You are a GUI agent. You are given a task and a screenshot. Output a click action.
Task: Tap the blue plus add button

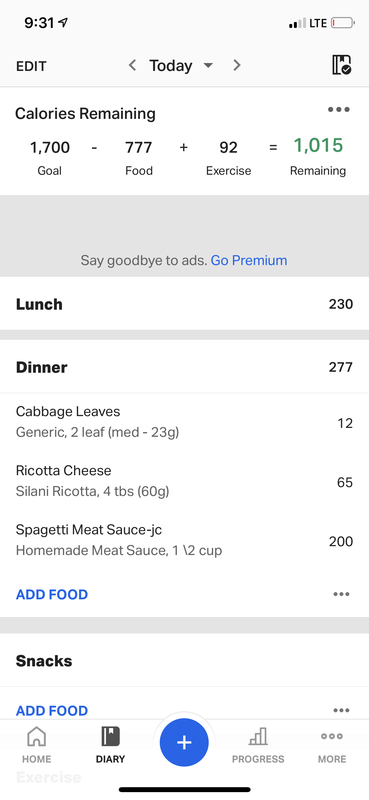tap(184, 742)
